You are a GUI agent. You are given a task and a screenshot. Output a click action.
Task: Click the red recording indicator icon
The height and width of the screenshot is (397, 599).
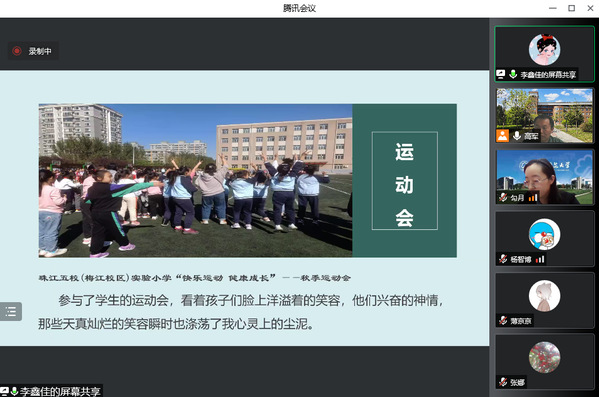click(17, 51)
